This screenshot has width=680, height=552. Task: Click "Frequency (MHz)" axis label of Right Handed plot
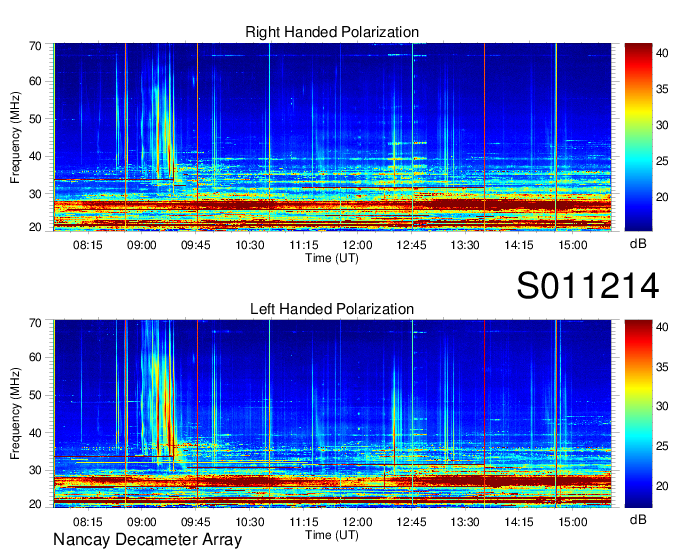click(x=15, y=137)
